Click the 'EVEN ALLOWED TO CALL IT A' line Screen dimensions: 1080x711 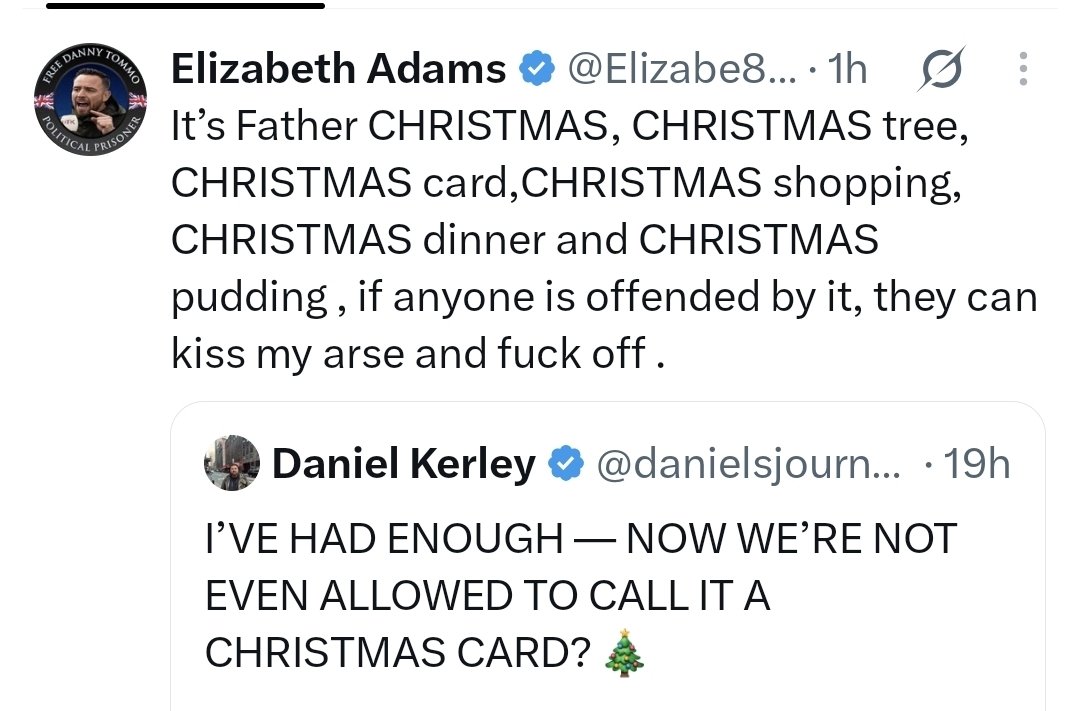click(x=488, y=595)
